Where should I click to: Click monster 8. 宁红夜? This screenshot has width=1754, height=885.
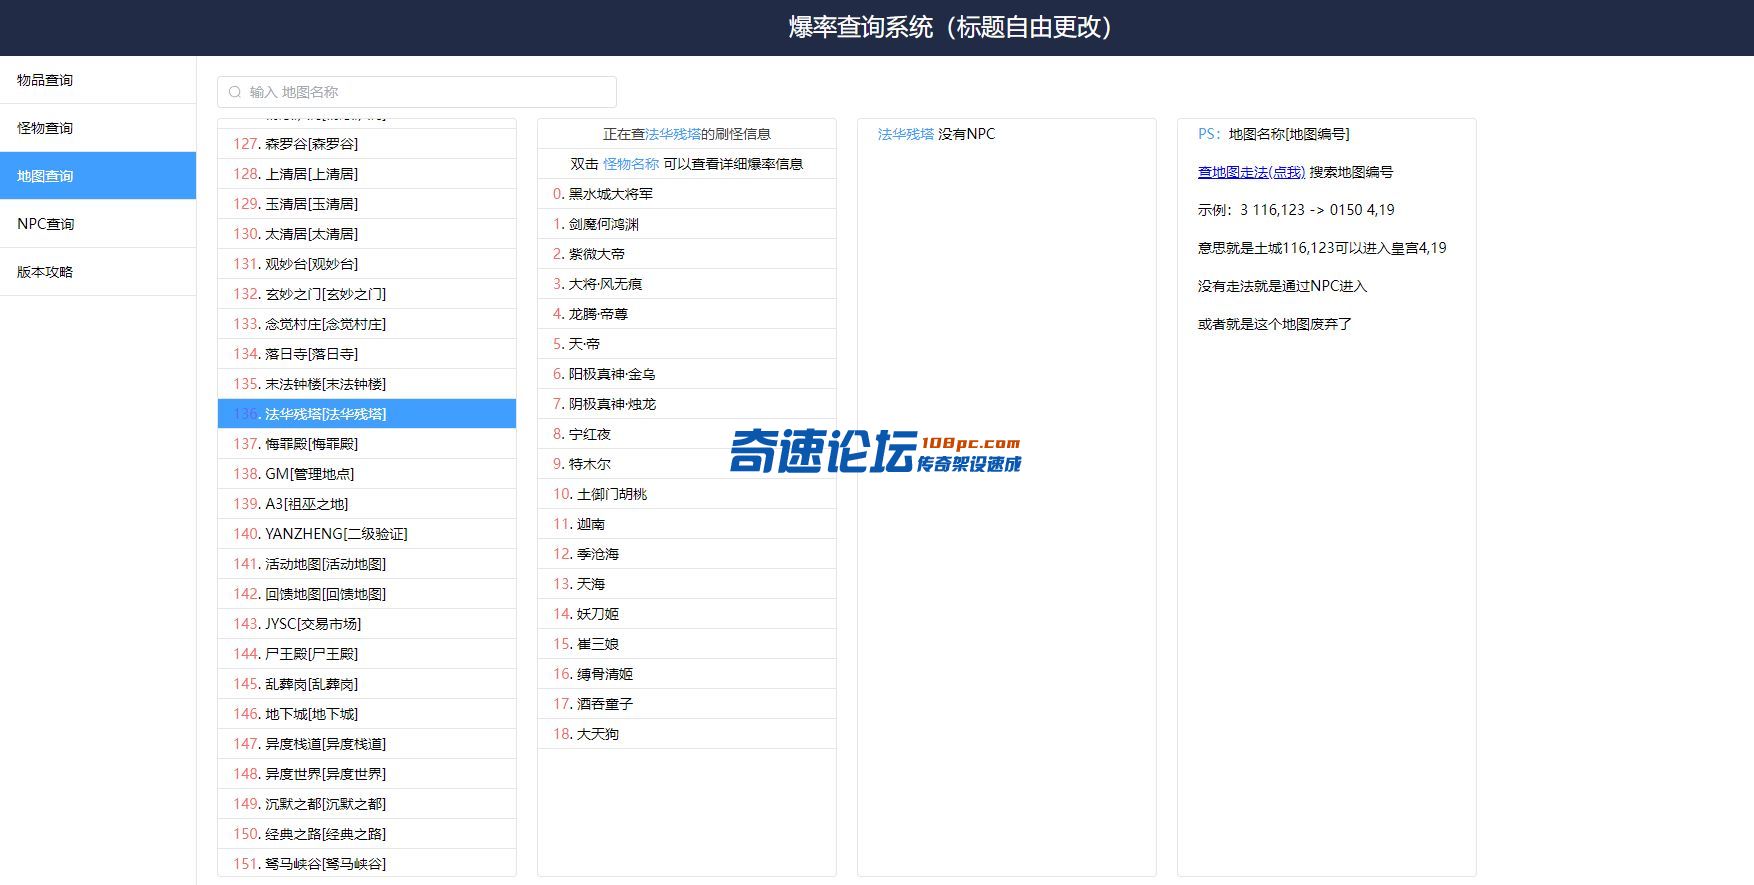687,434
